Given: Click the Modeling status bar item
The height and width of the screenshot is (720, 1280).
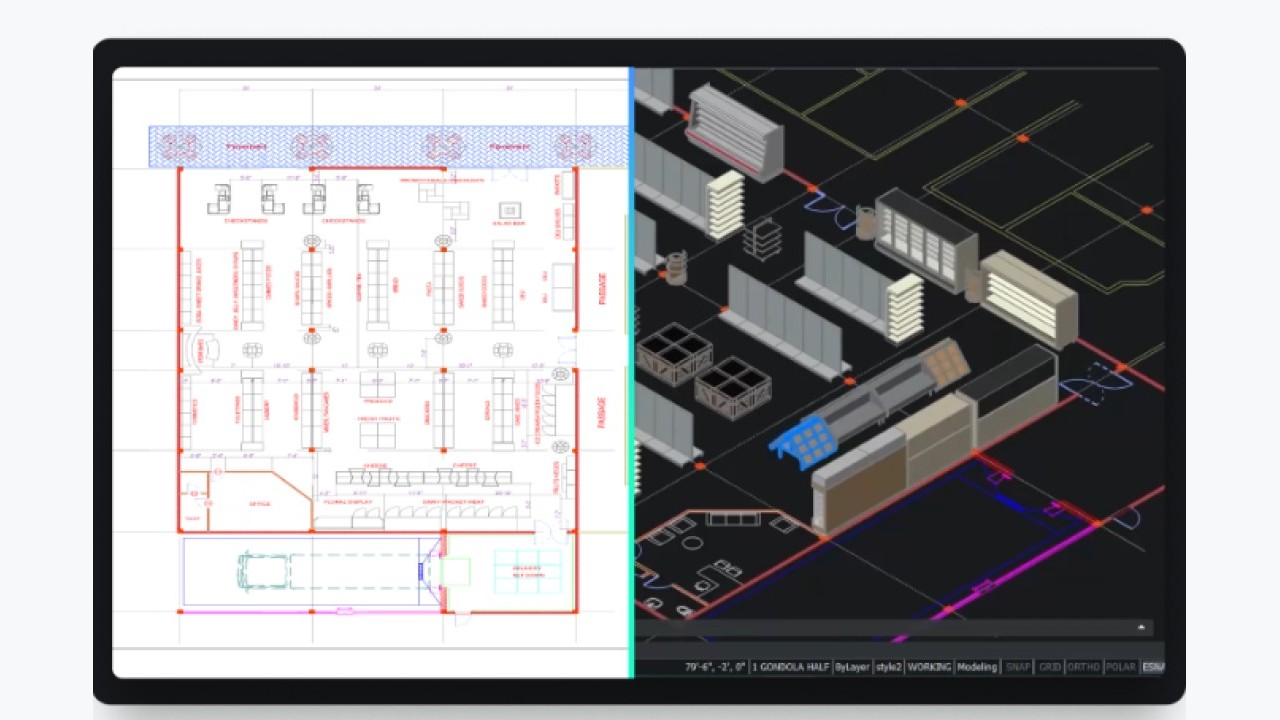Looking at the screenshot, I should coord(976,666).
